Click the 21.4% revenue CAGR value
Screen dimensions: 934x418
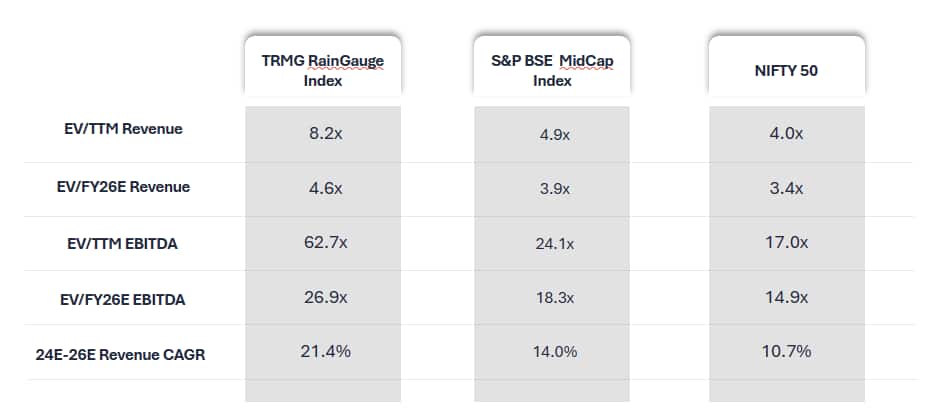tap(323, 351)
